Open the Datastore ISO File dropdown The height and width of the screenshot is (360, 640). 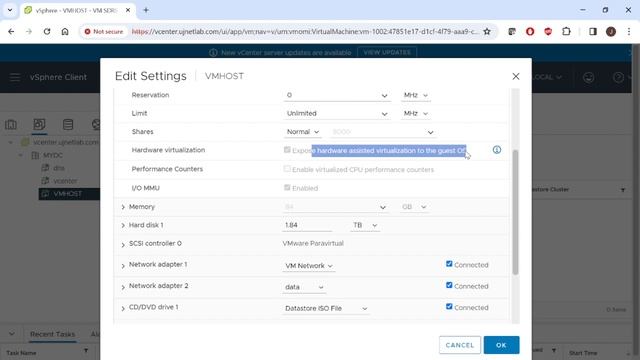326,308
